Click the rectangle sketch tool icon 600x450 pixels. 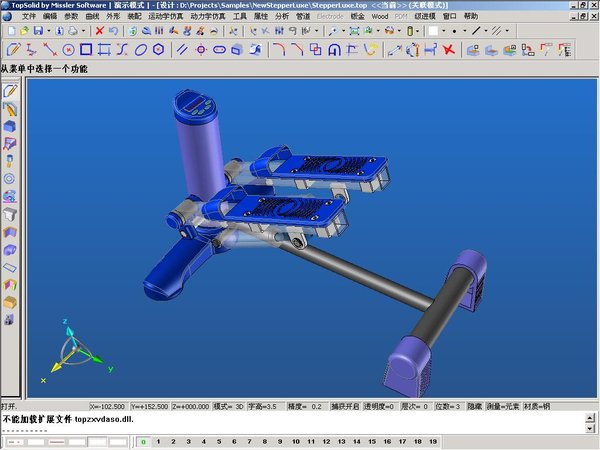(x=86, y=49)
